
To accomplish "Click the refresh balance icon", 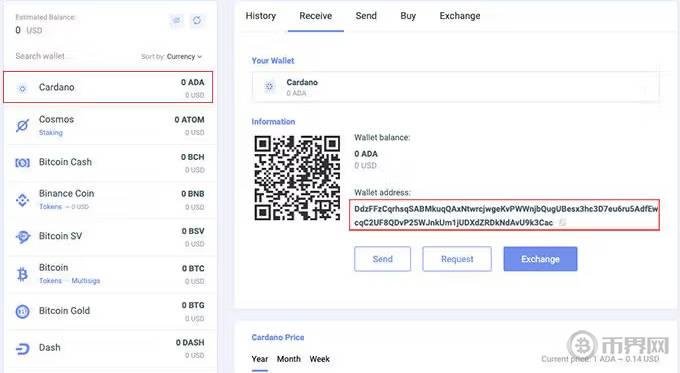I will [197, 20].
